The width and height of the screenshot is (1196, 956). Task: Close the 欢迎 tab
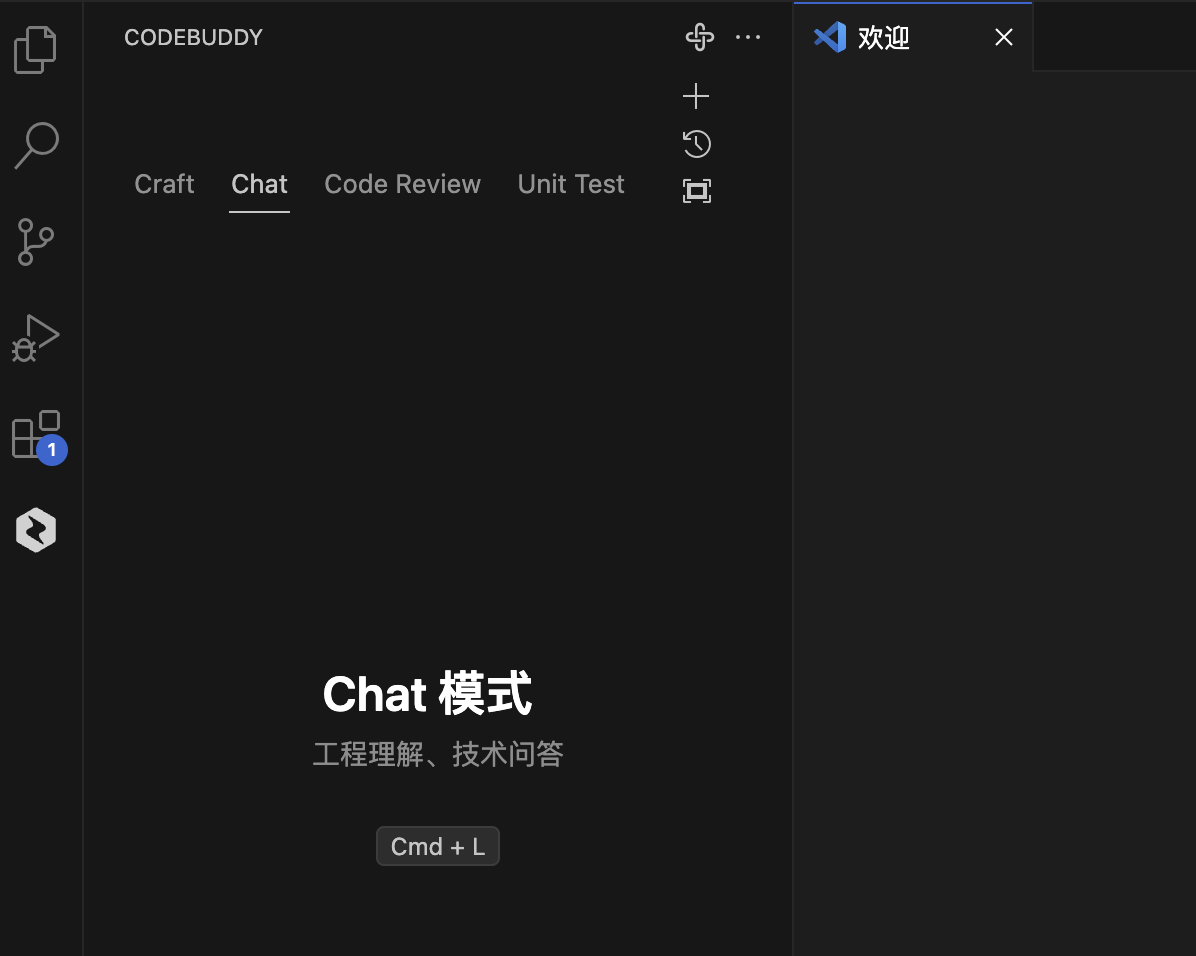coord(1003,37)
